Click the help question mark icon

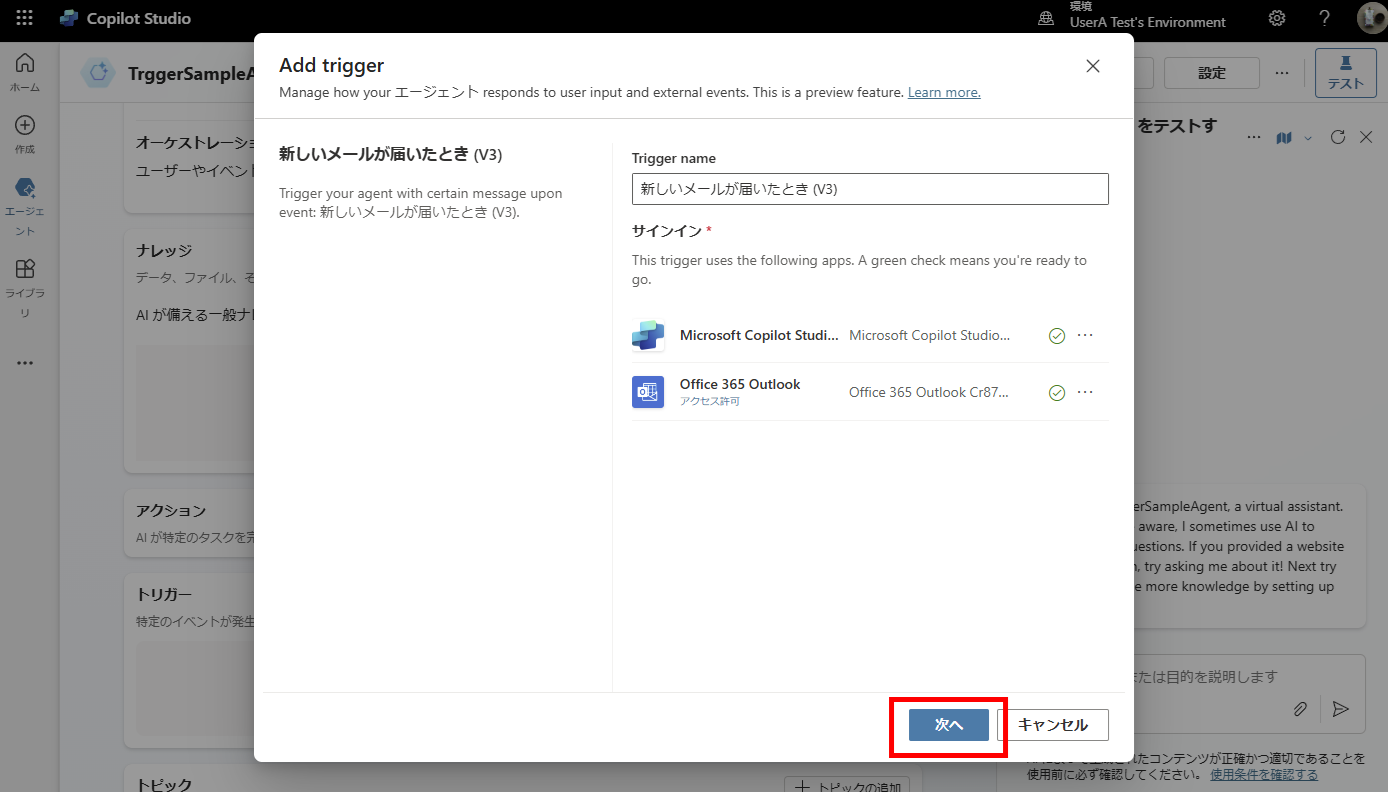pyautogui.click(x=1323, y=17)
